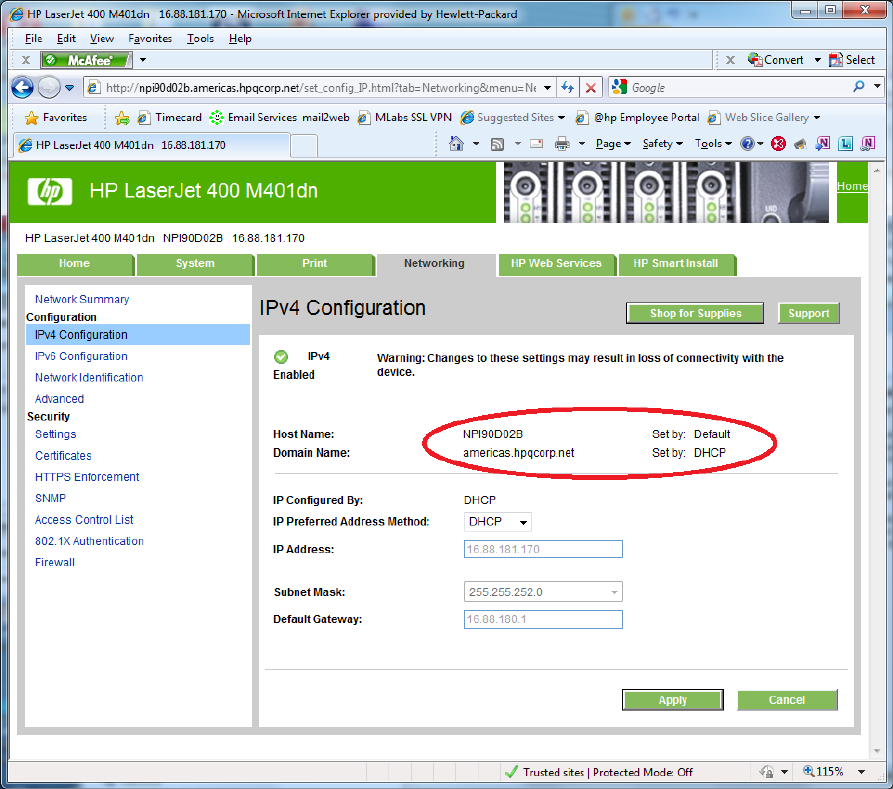This screenshot has width=893, height=789.
Task: Click the red circular X command bar icon
Action: pyautogui.click(x=778, y=144)
